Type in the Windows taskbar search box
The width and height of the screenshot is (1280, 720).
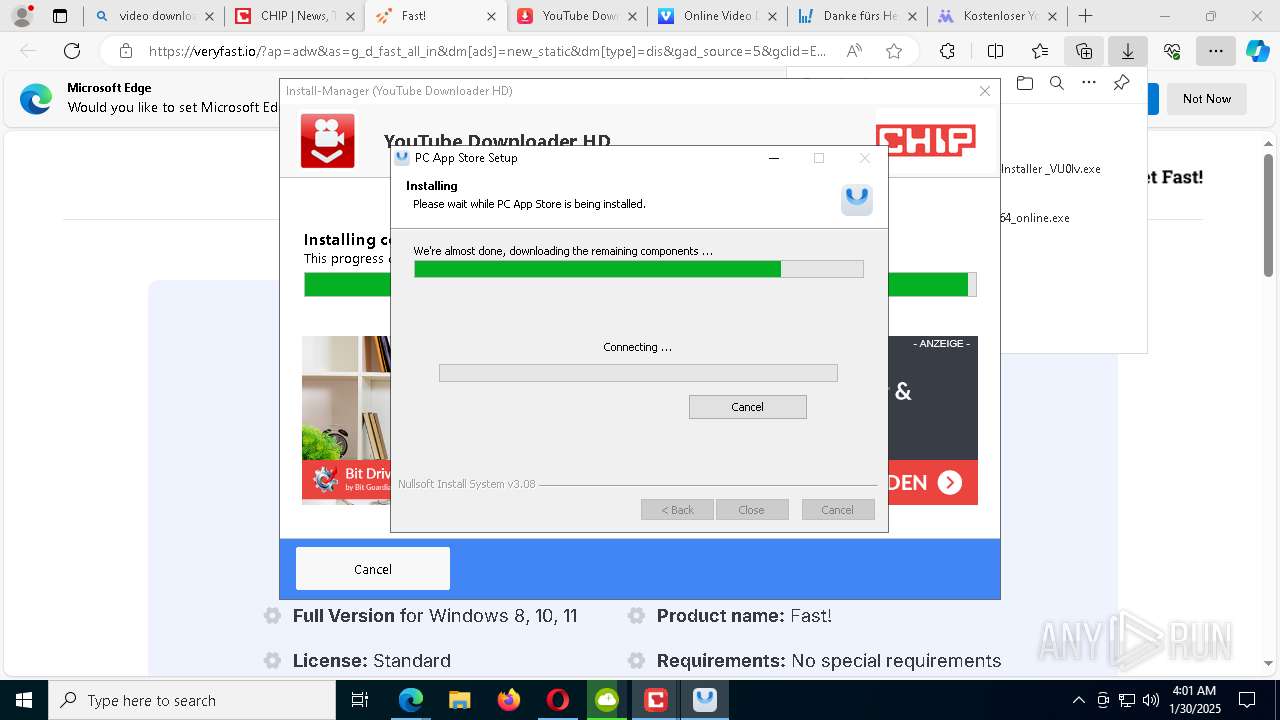tap(192, 700)
